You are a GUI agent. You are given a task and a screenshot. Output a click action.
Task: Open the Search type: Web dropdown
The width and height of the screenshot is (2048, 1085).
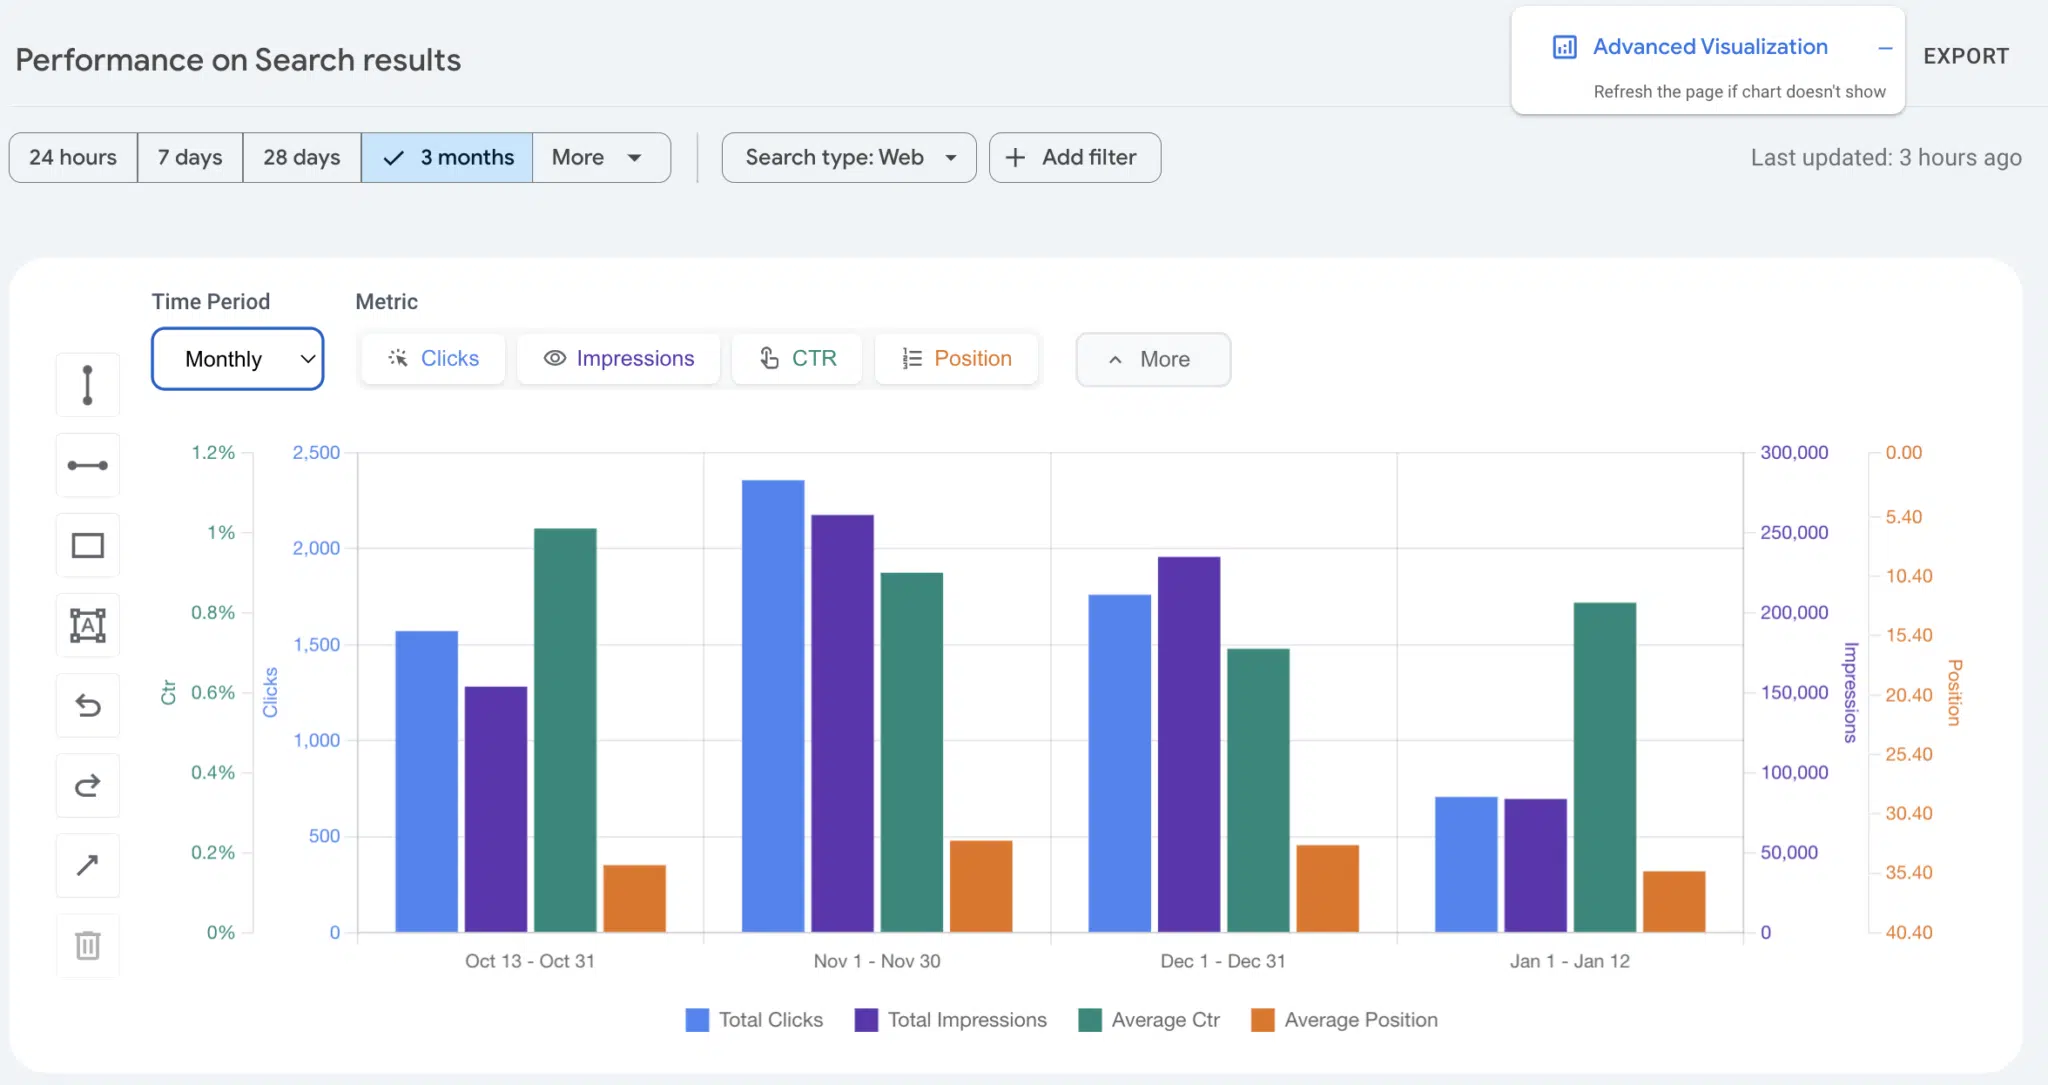point(849,158)
